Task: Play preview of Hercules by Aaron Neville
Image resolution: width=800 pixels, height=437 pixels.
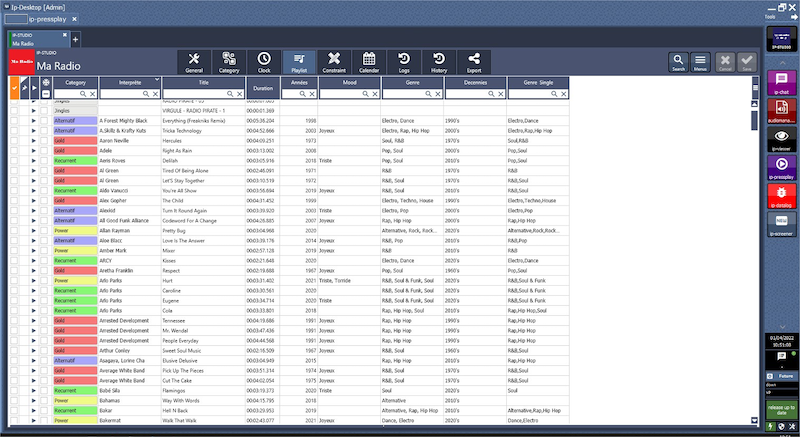Action: [x=34, y=141]
